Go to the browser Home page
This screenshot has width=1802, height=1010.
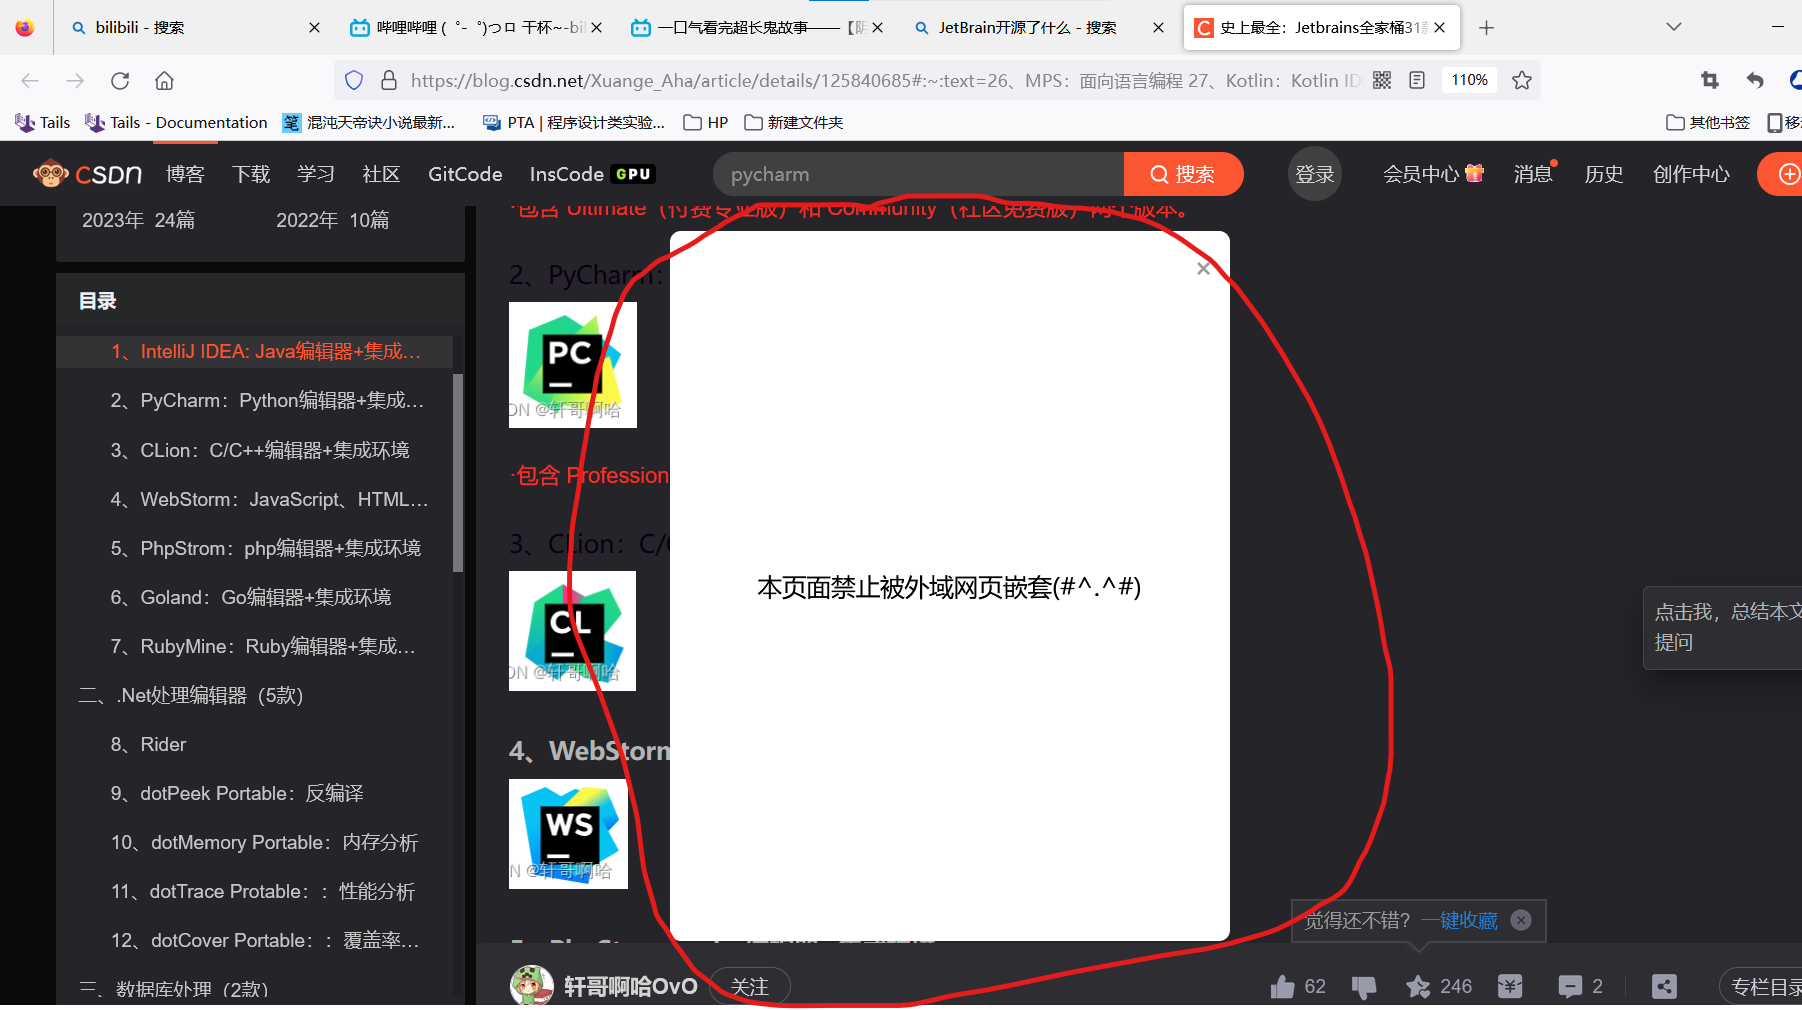tap(165, 81)
